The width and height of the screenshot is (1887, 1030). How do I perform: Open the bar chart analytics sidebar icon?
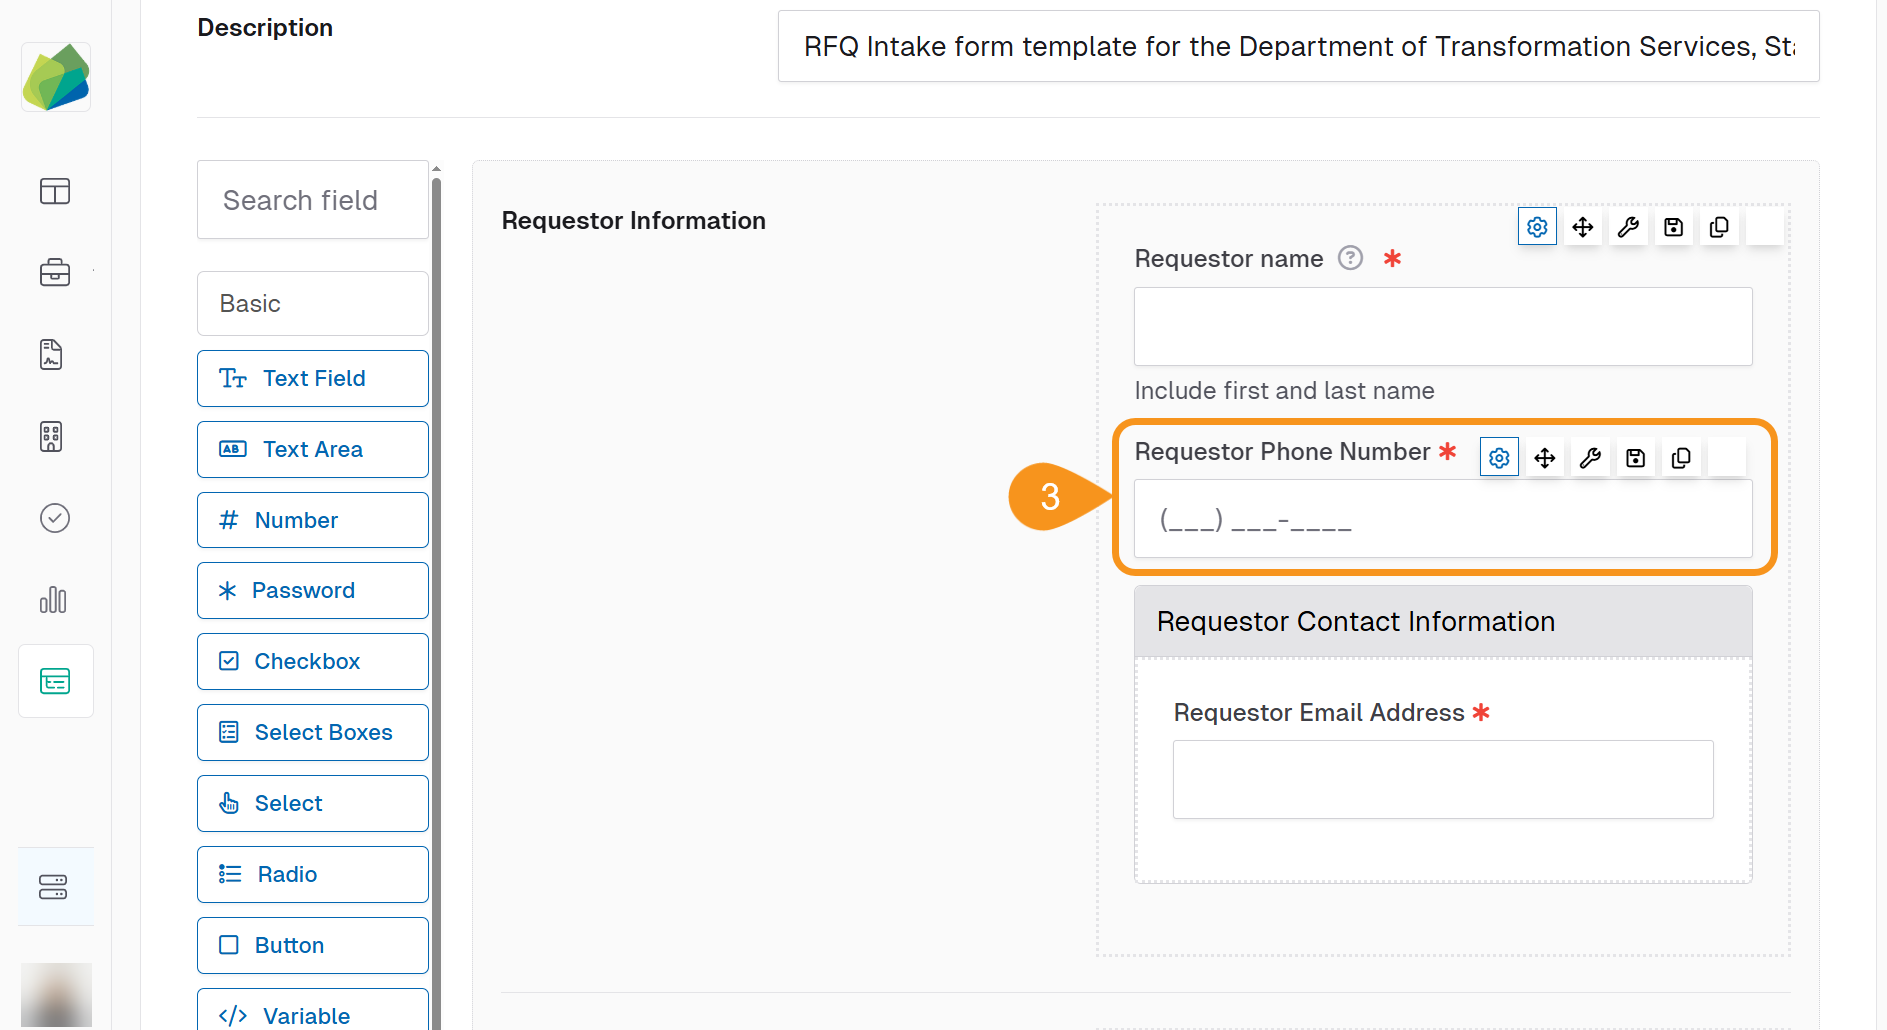pyautogui.click(x=54, y=600)
